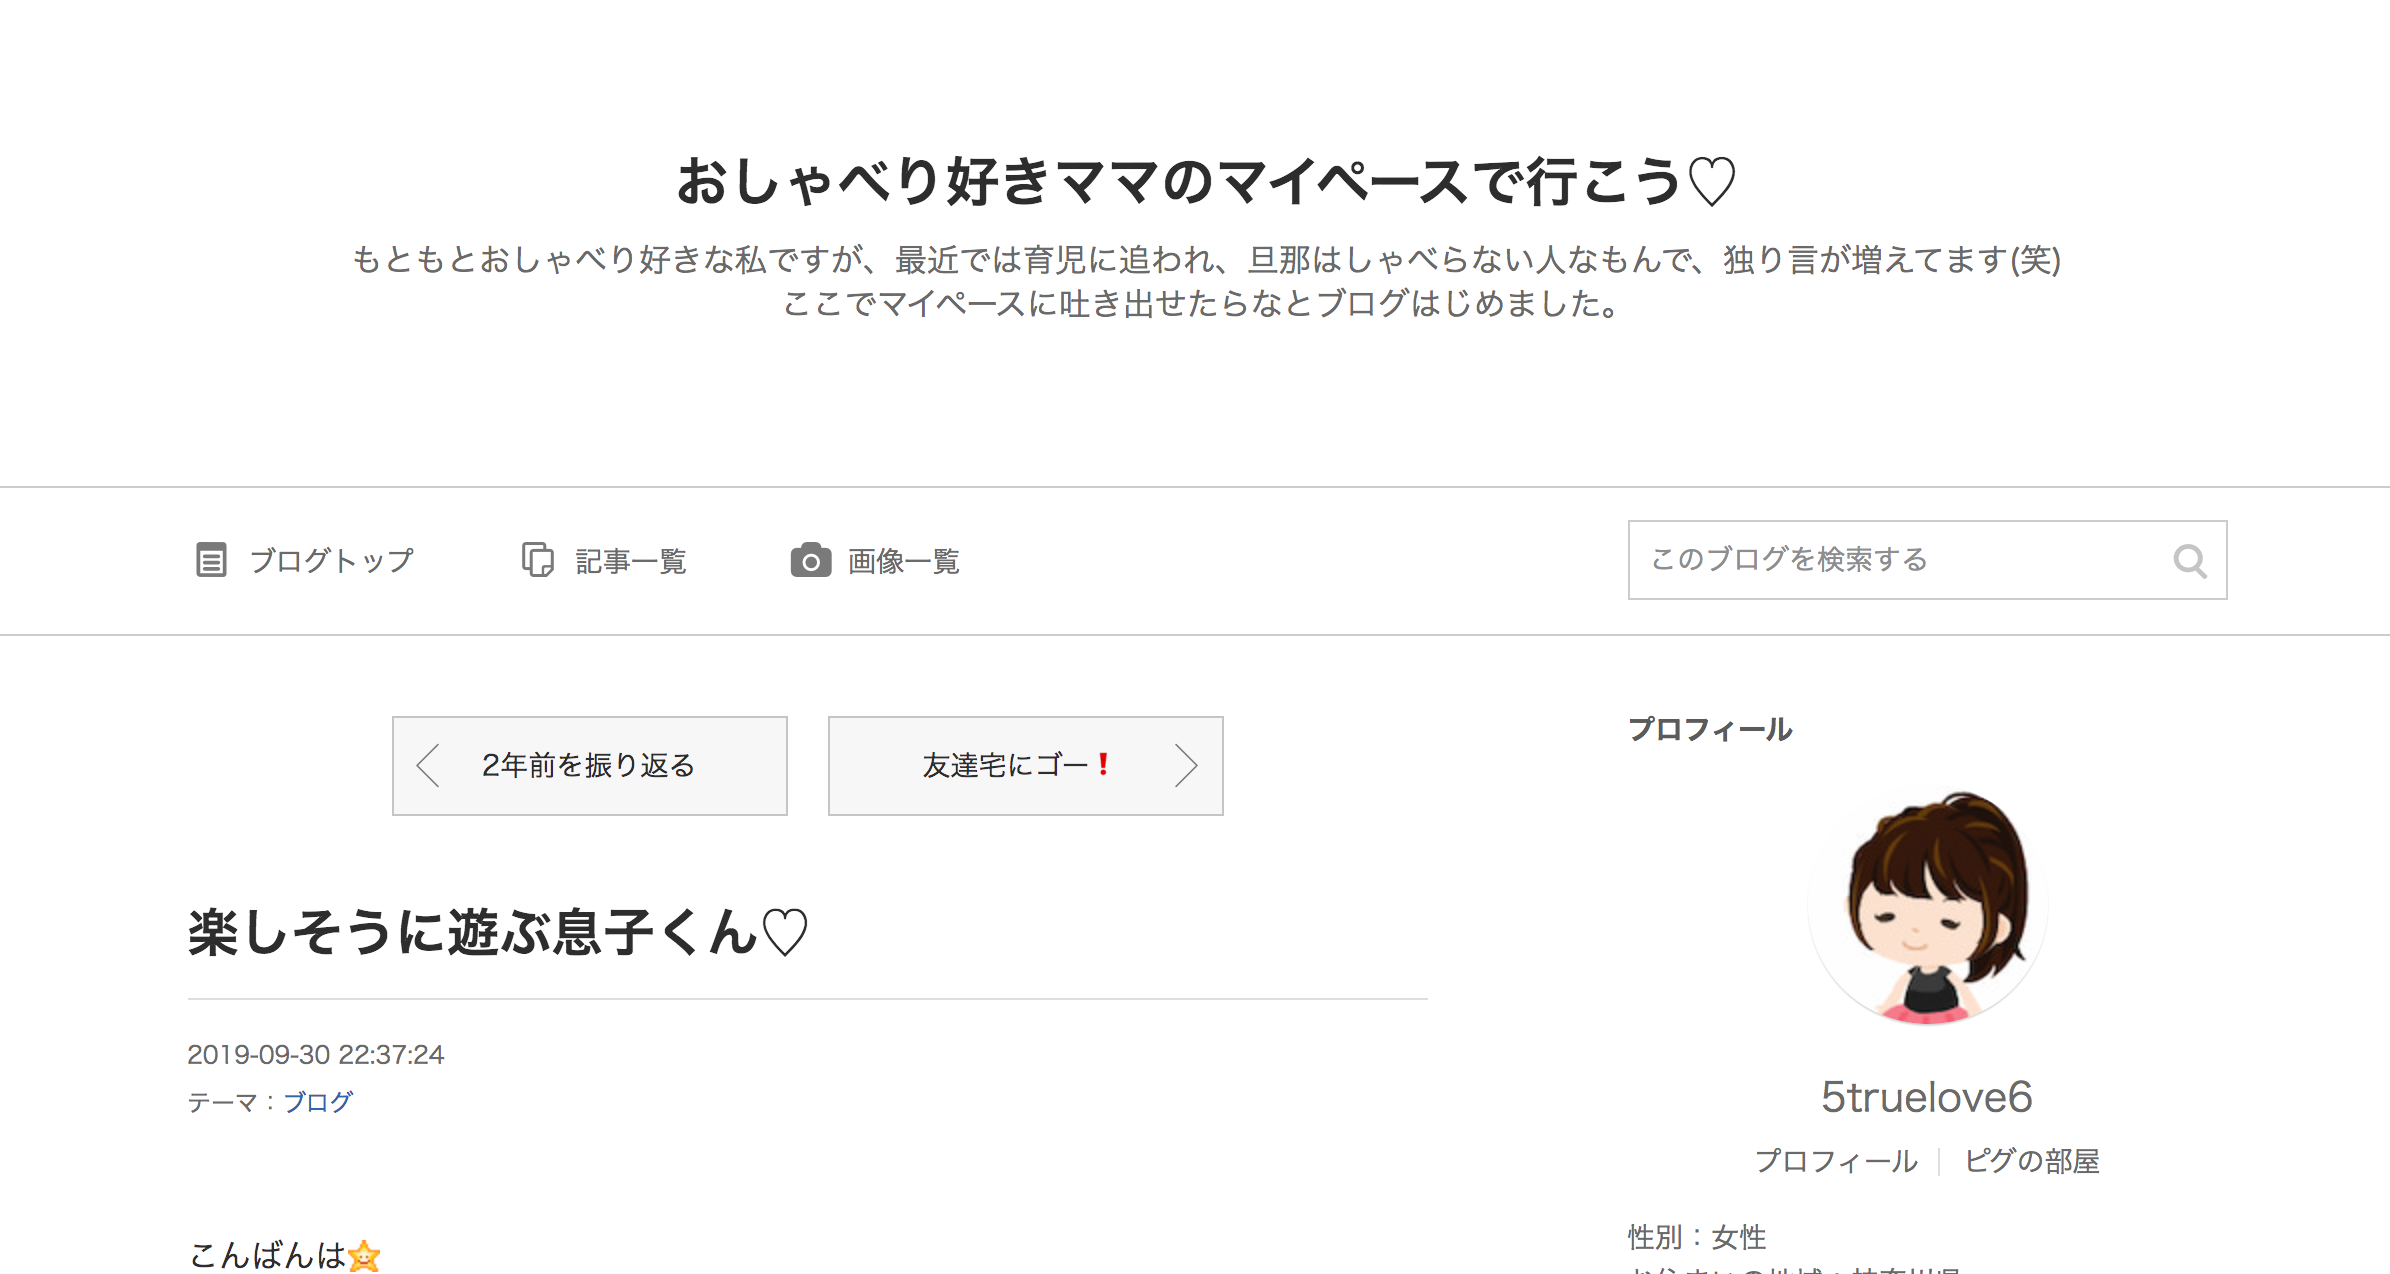
Task: Click the article list pages icon
Action: pos(538,560)
